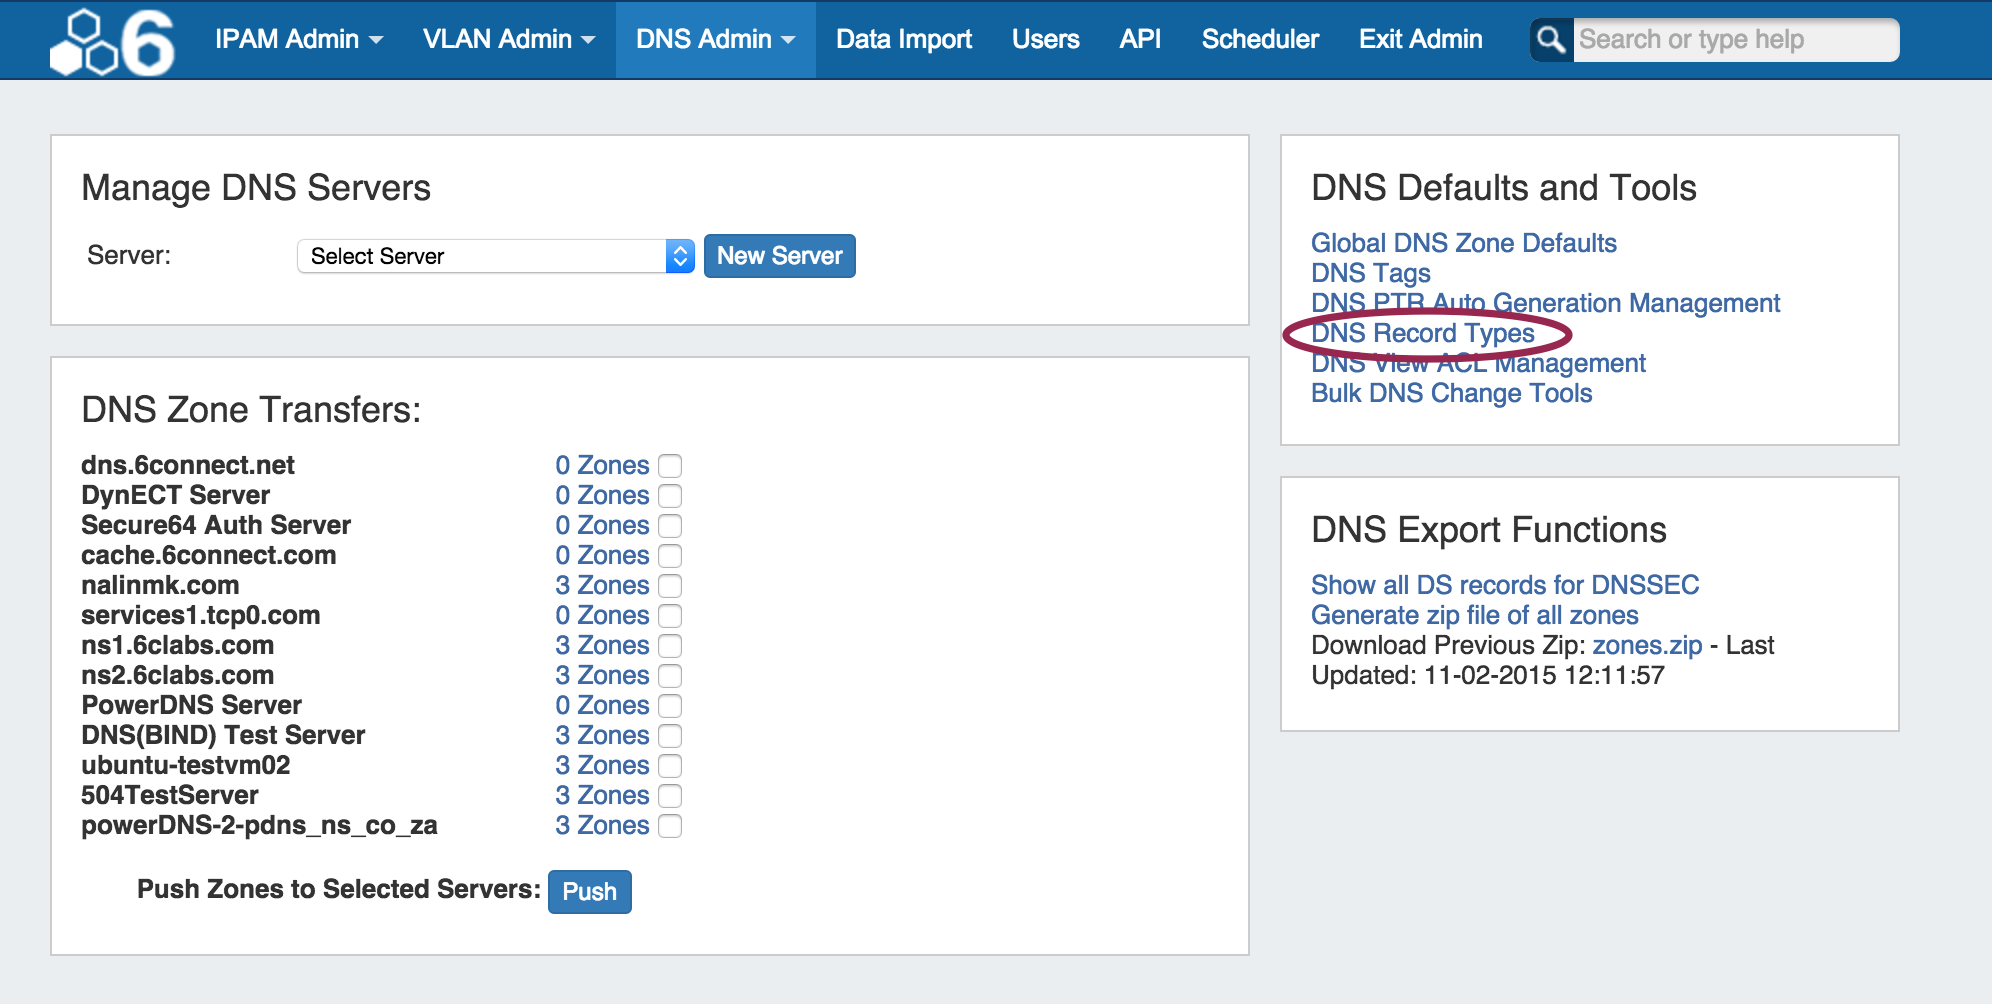Check the box next to dns.6connect.net

pyautogui.click(x=670, y=466)
